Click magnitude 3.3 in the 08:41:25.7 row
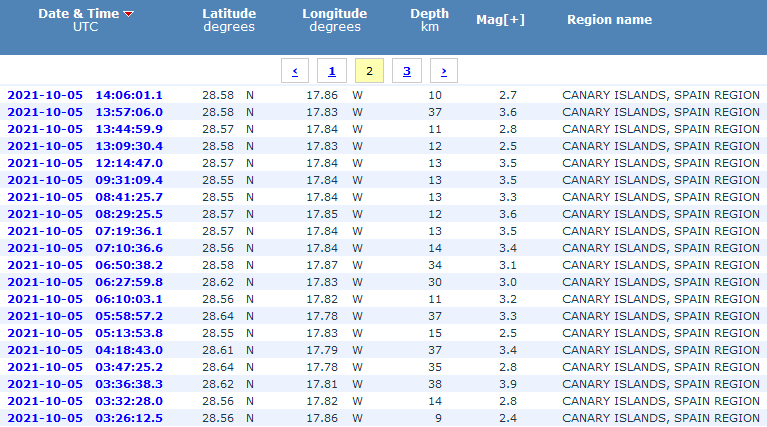The image size is (767, 427). pyautogui.click(x=508, y=197)
